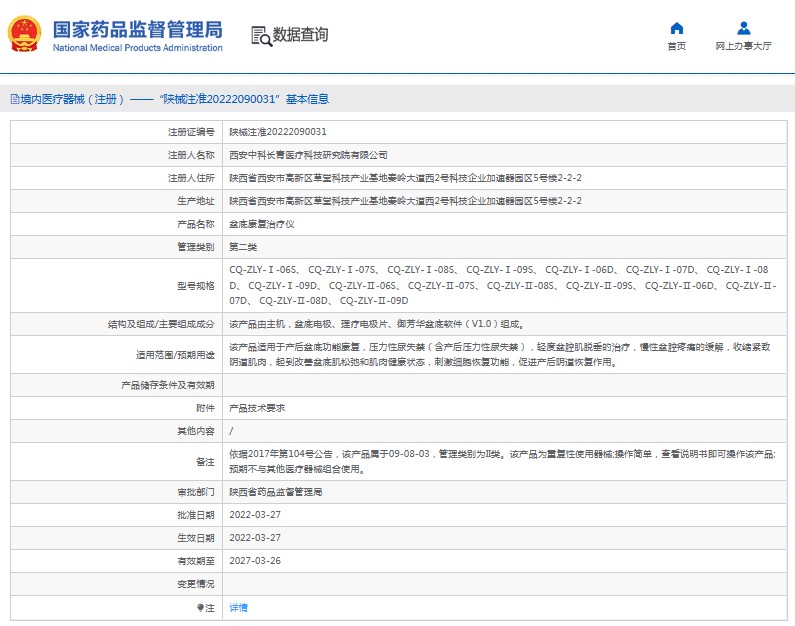Click the data query magnifier icon
The image size is (795, 626).
click(x=261, y=36)
